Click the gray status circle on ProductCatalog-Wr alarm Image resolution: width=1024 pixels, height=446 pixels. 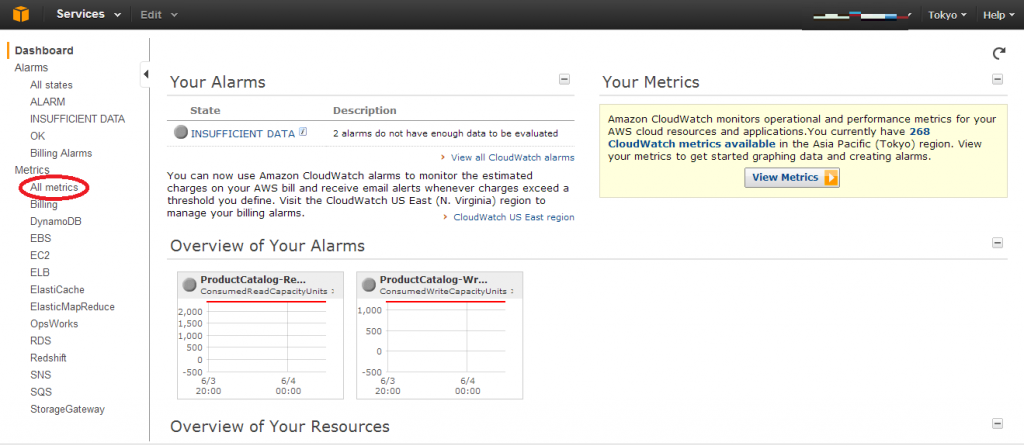click(368, 285)
